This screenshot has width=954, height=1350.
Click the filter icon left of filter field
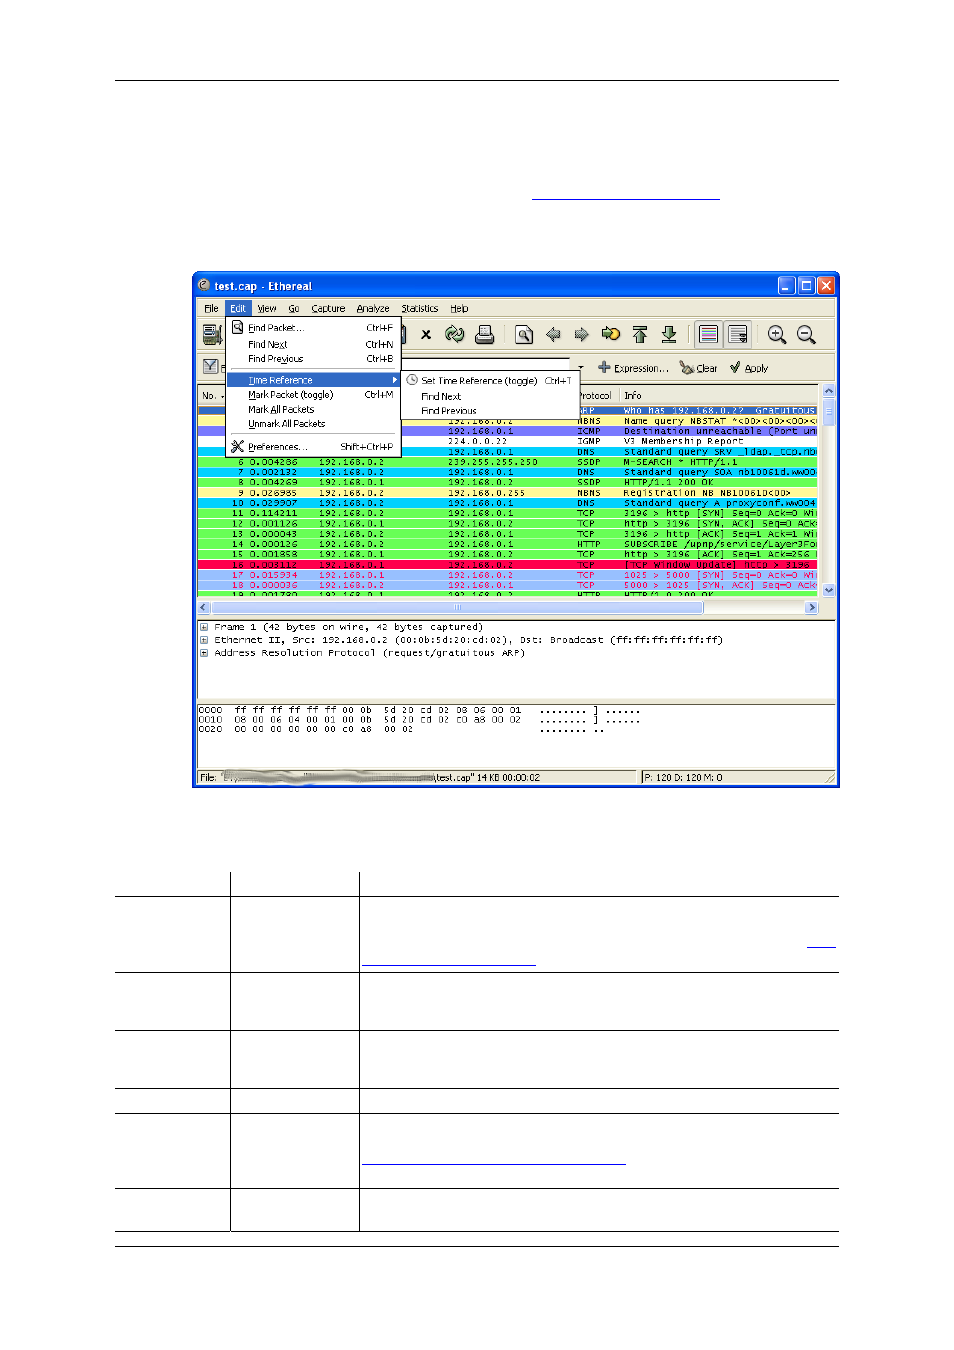point(211,367)
